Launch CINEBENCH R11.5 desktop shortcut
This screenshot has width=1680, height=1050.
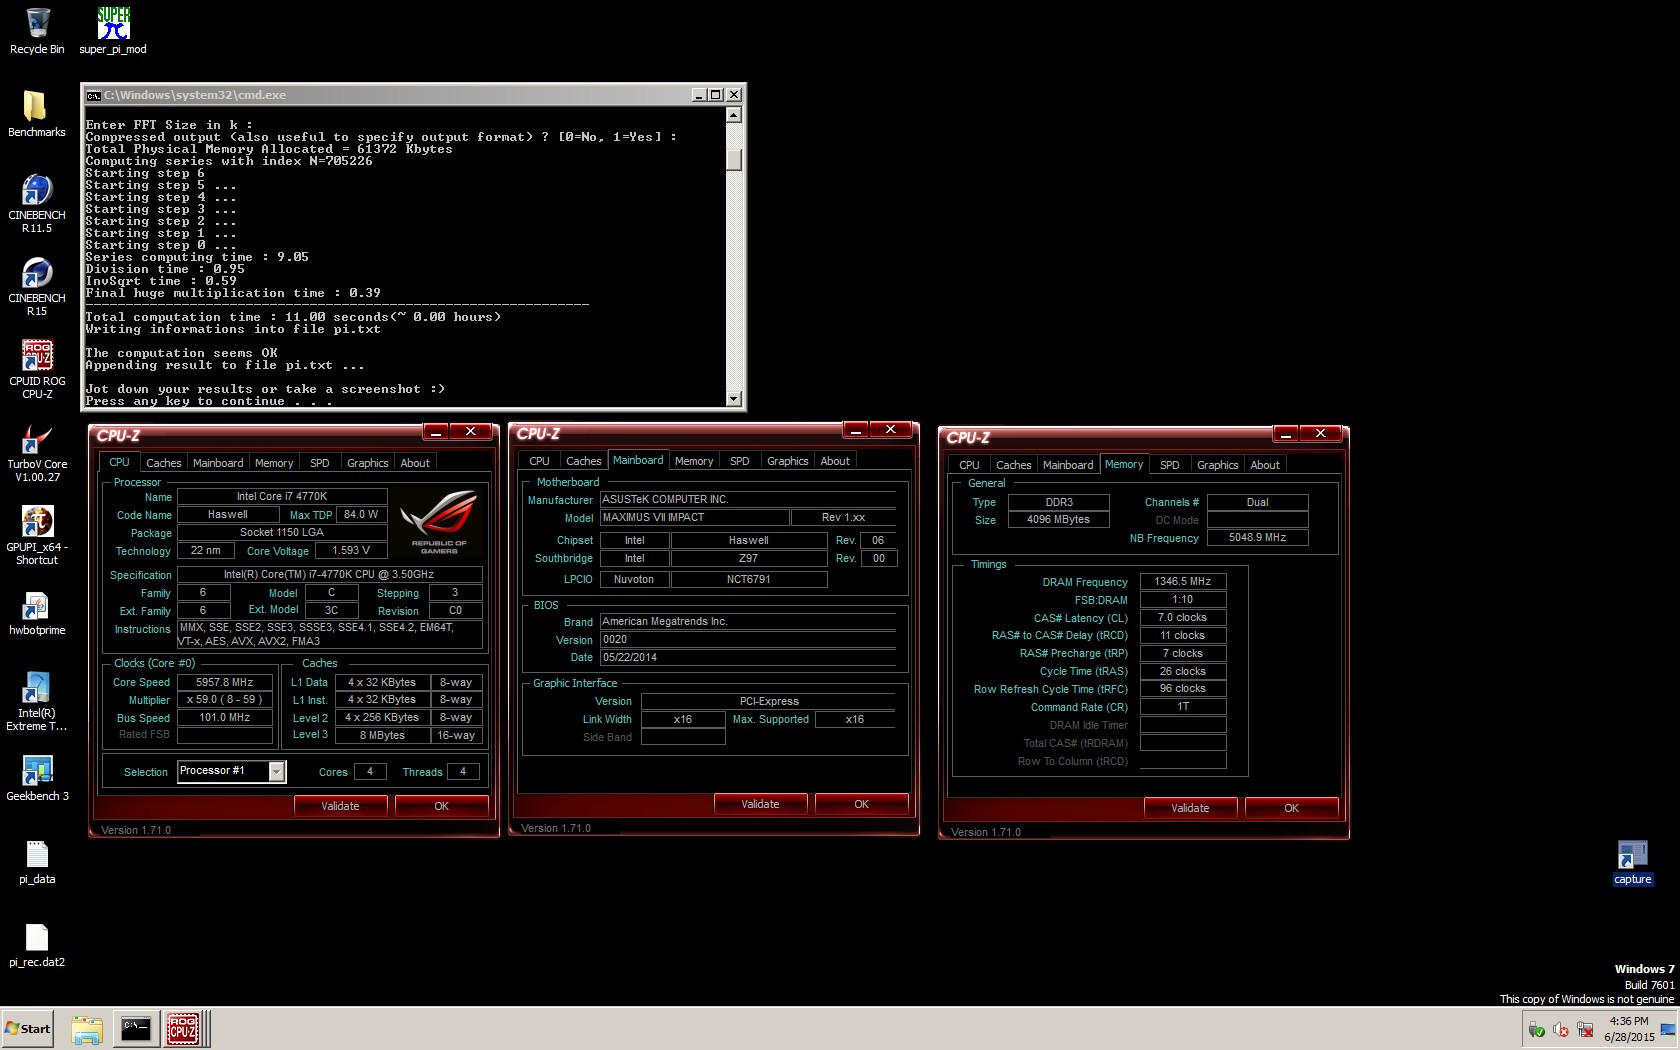[37, 203]
